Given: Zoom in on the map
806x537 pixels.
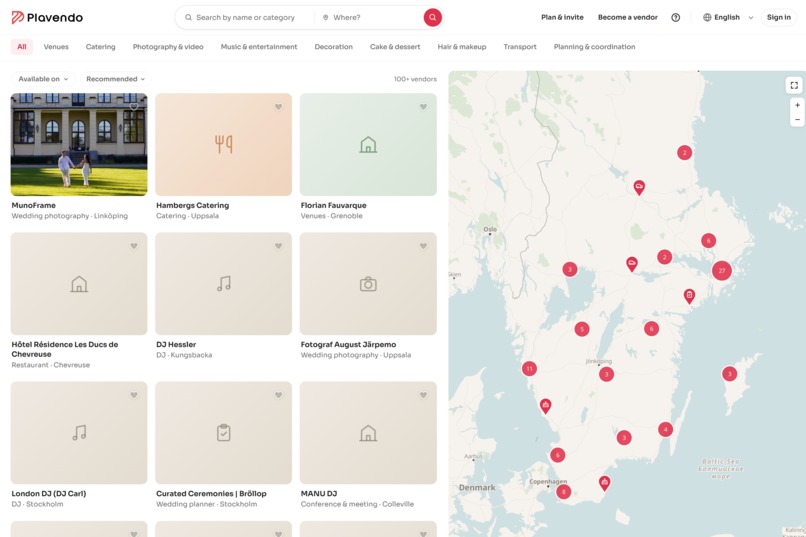Looking at the screenshot, I should tap(797, 105).
